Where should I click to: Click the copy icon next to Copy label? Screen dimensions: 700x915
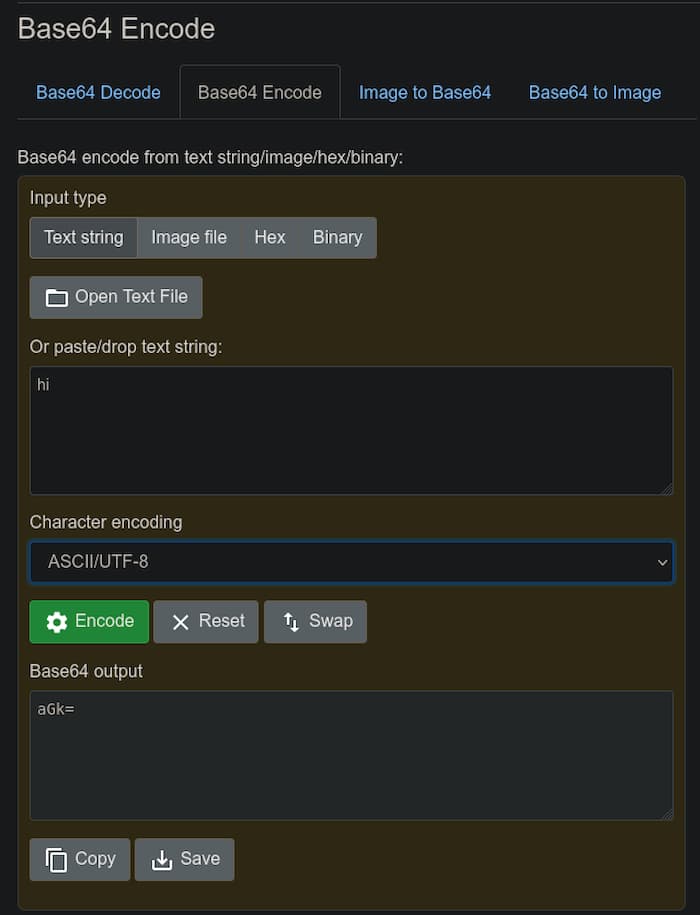click(57, 858)
